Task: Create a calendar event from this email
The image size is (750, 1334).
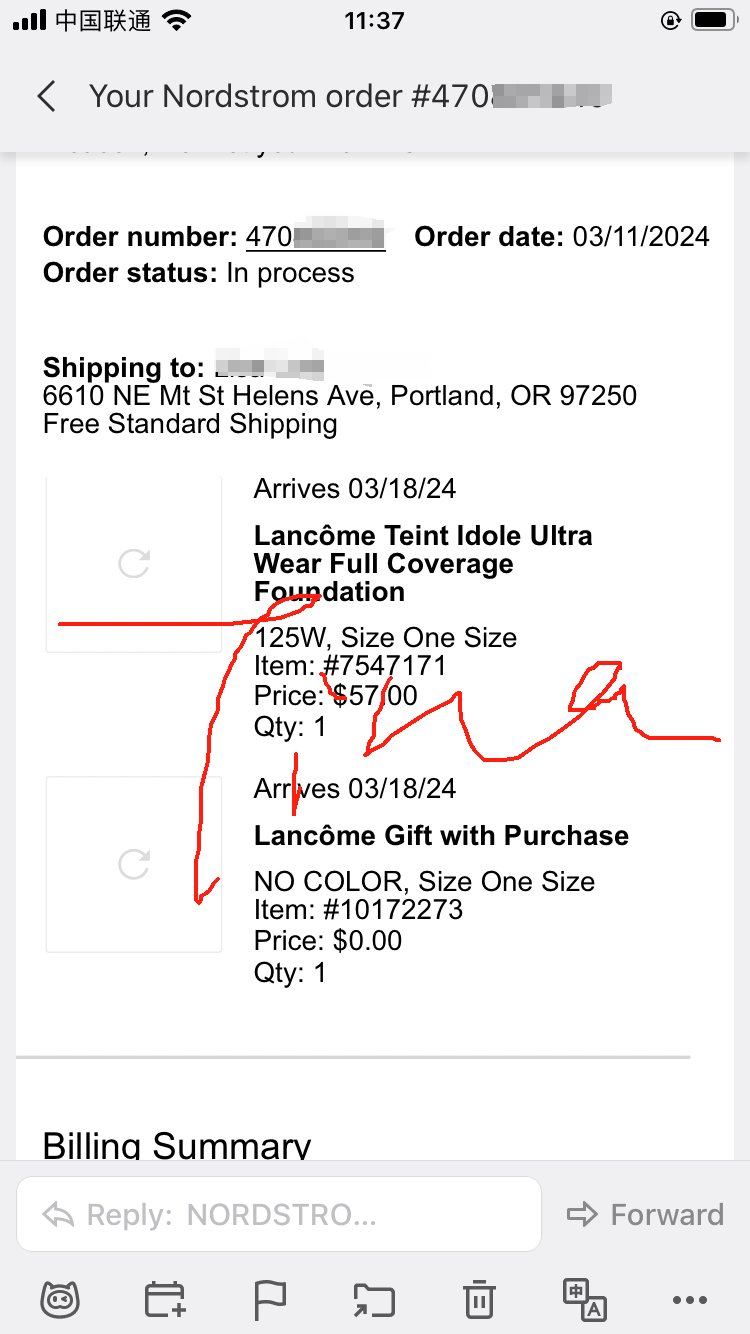Action: (x=166, y=1299)
